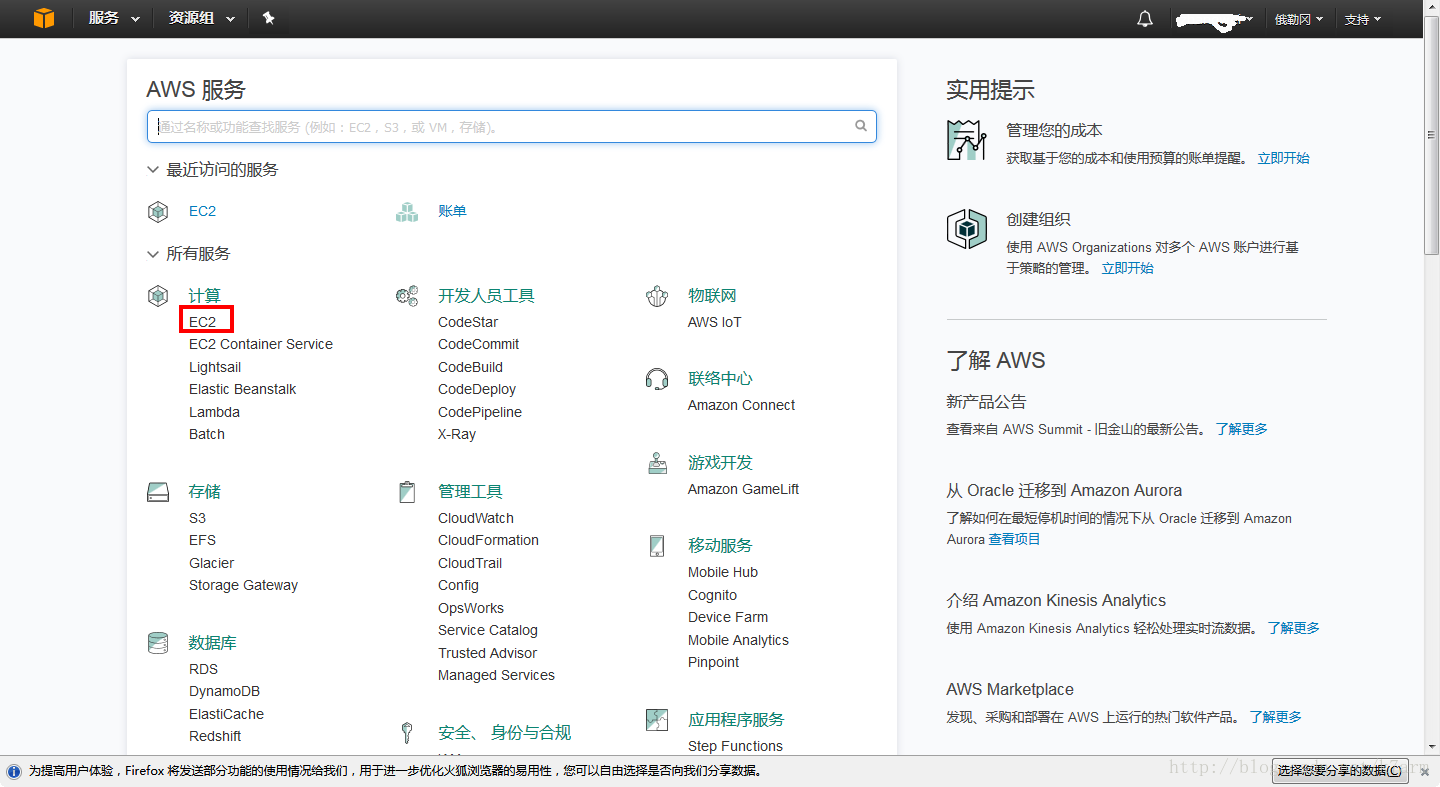The image size is (1440, 787).
Task: Open the 服务 dropdown menu
Action: click(114, 18)
